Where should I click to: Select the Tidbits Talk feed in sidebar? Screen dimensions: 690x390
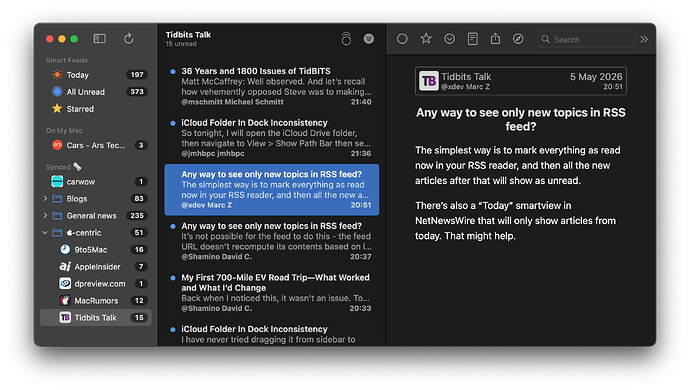click(95, 317)
